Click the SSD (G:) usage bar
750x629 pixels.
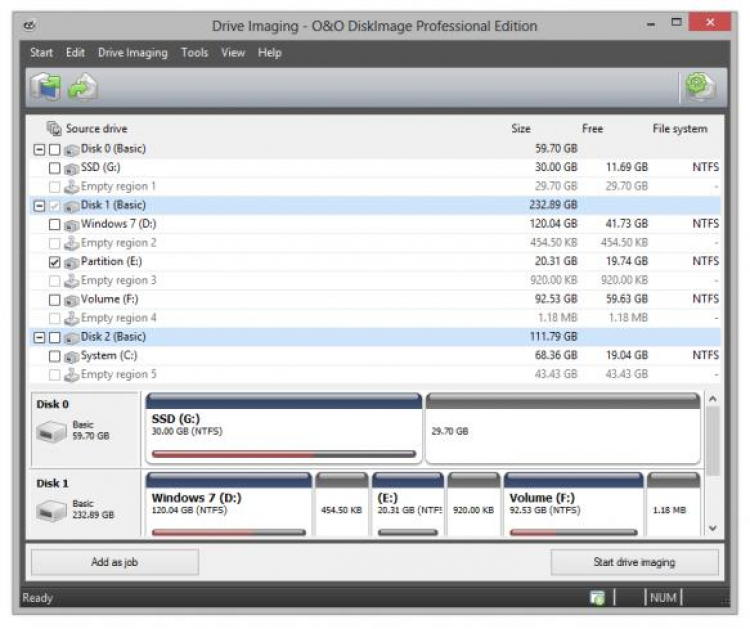[284, 454]
